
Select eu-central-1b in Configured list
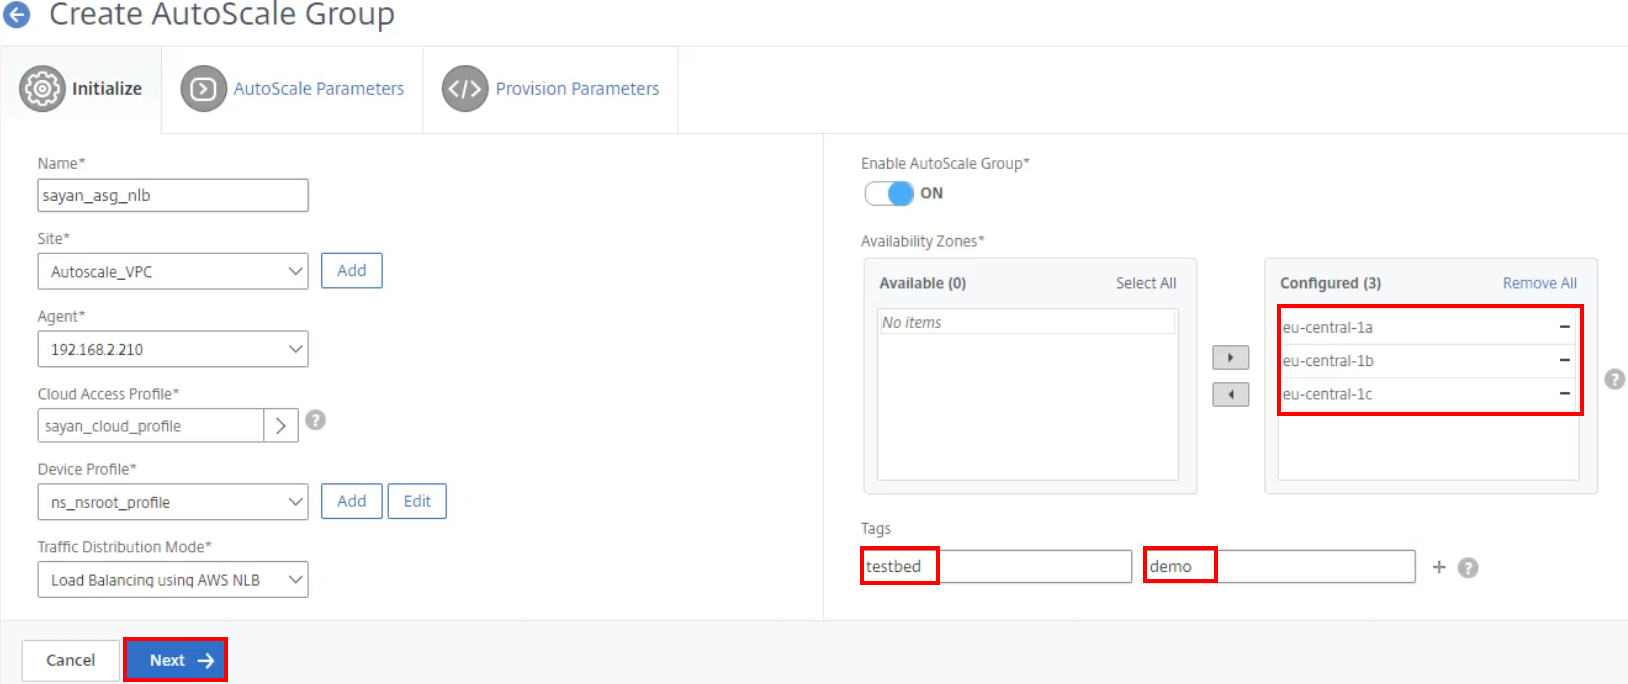coord(1429,360)
